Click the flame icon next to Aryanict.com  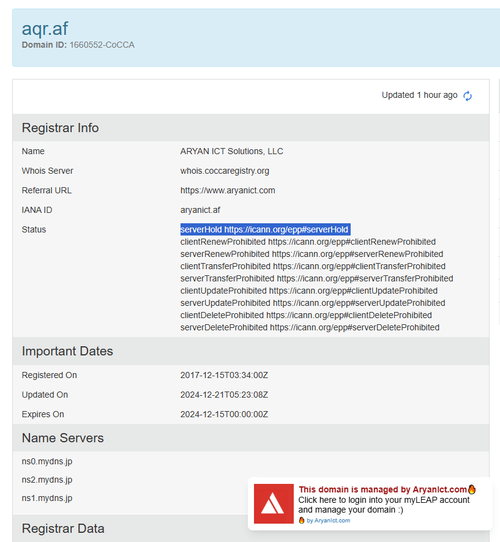pyautogui.click(x=472, y=489)
